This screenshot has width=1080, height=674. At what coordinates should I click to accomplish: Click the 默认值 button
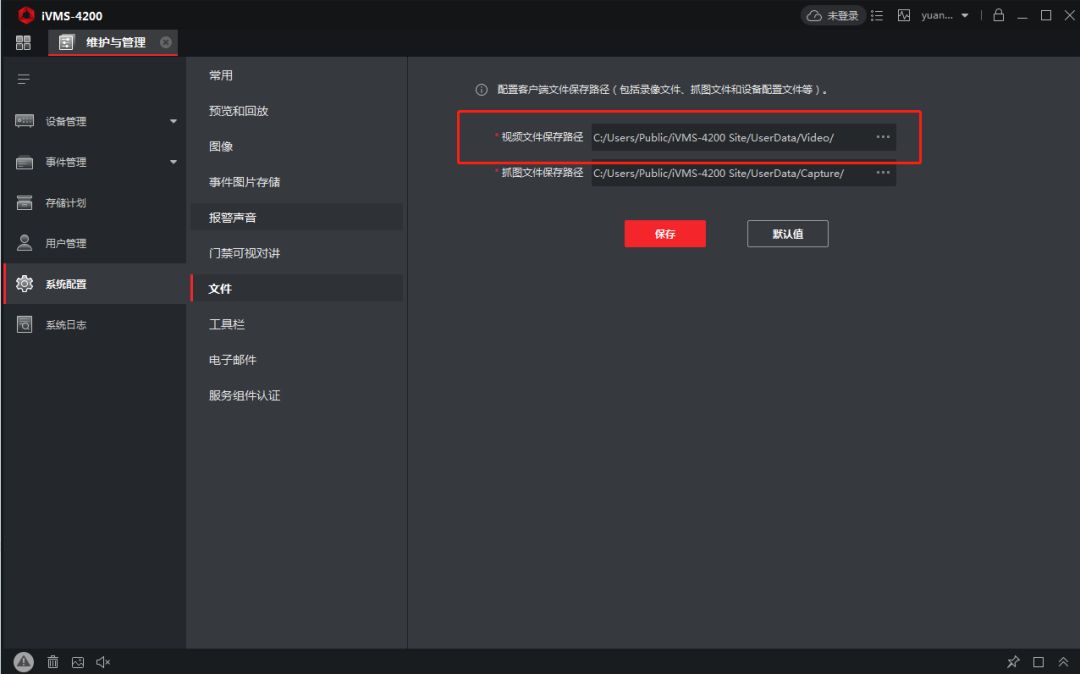click(x=787, y=234)
